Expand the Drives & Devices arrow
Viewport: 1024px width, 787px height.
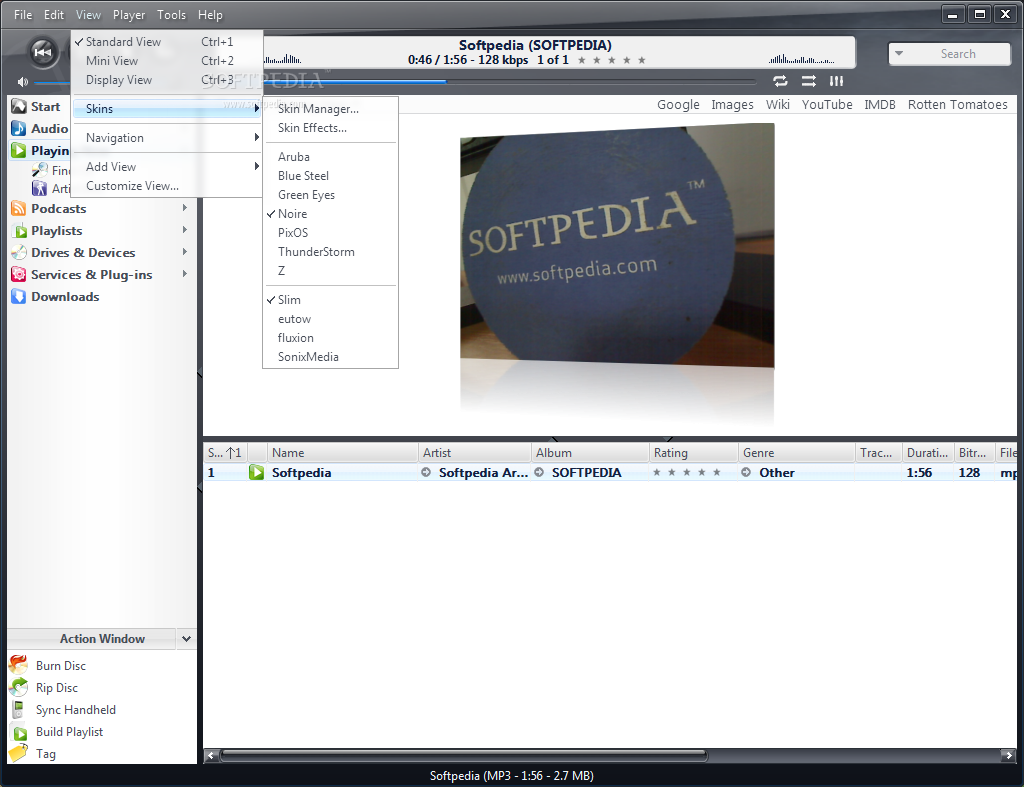[x=185, y=251]
